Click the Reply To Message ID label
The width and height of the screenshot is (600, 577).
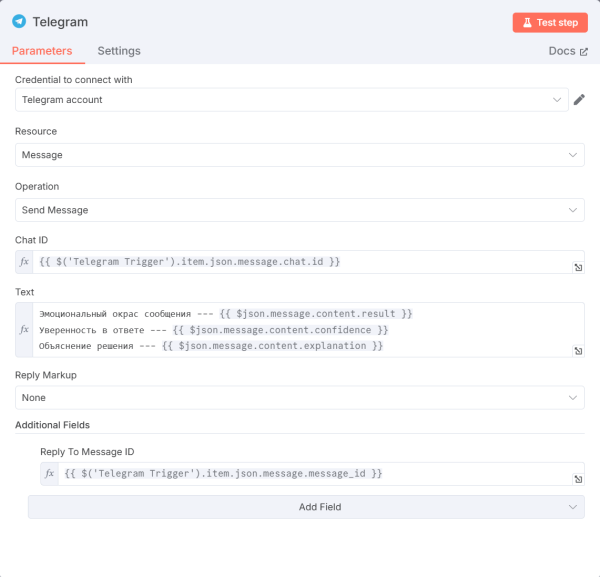pos(87,452)
